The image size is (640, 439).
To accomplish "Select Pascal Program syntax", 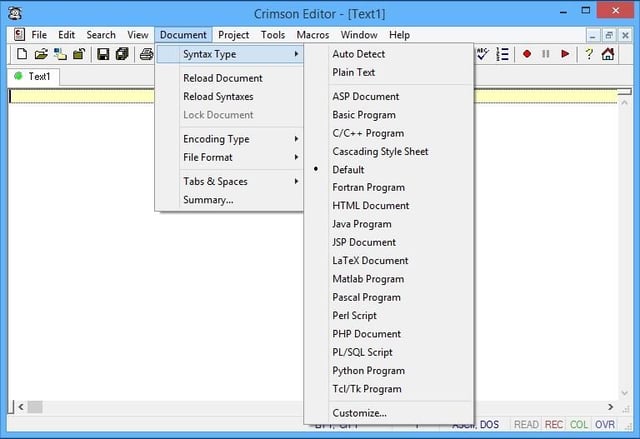I will point(389,297).
